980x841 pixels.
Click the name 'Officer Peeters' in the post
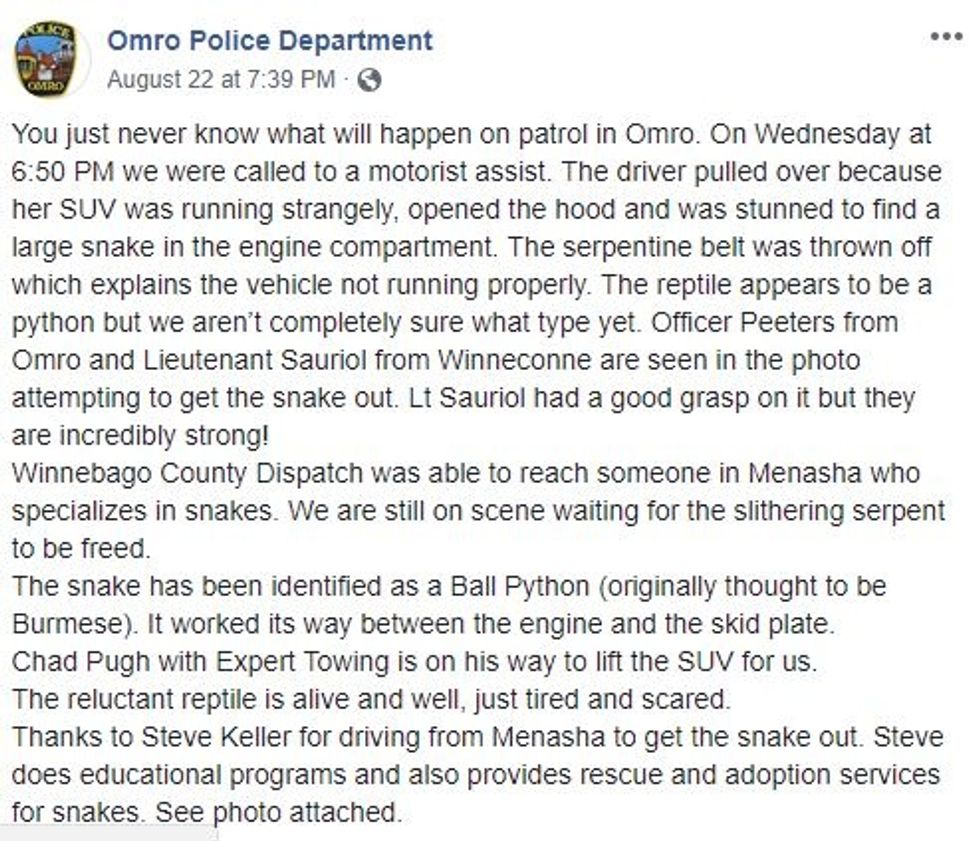pyautogui.click(x=712, y=323)
